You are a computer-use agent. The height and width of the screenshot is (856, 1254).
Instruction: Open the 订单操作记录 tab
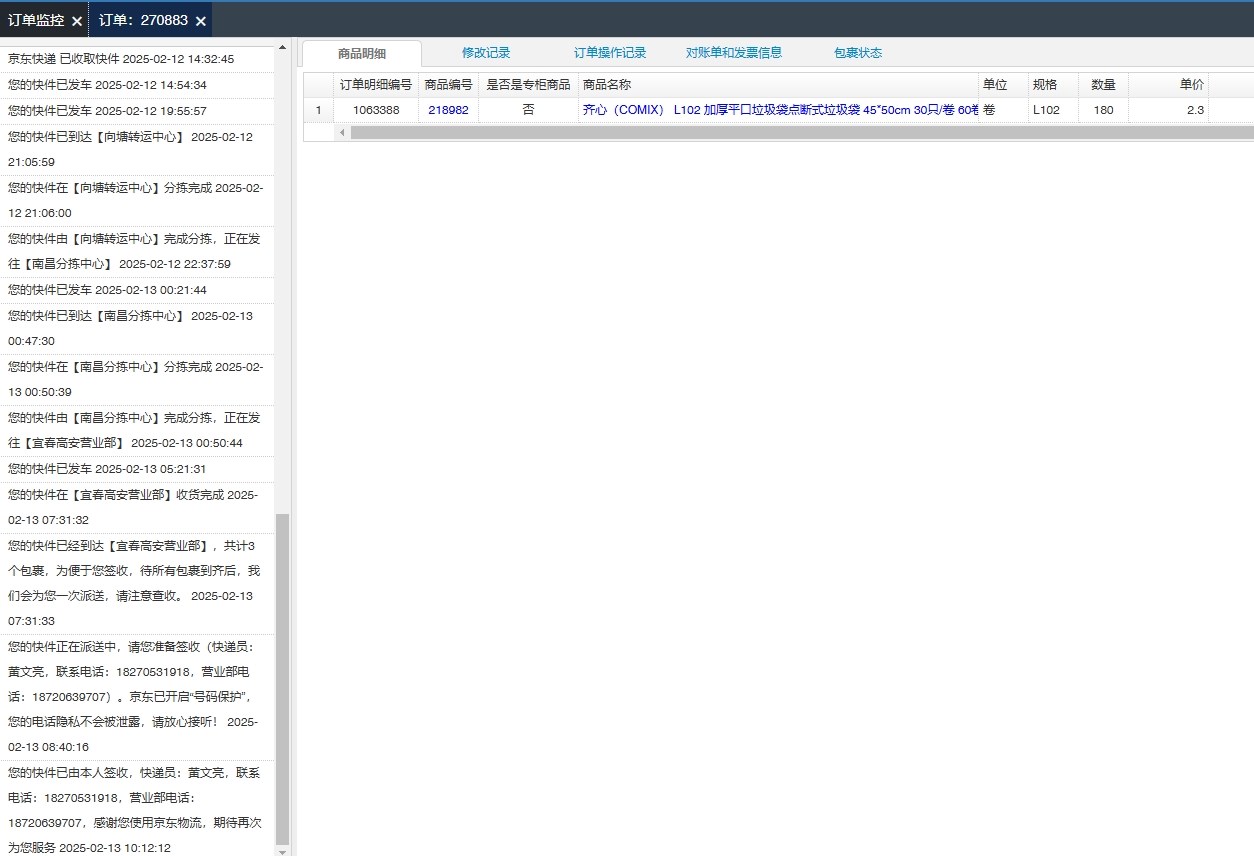click(610, 53)
